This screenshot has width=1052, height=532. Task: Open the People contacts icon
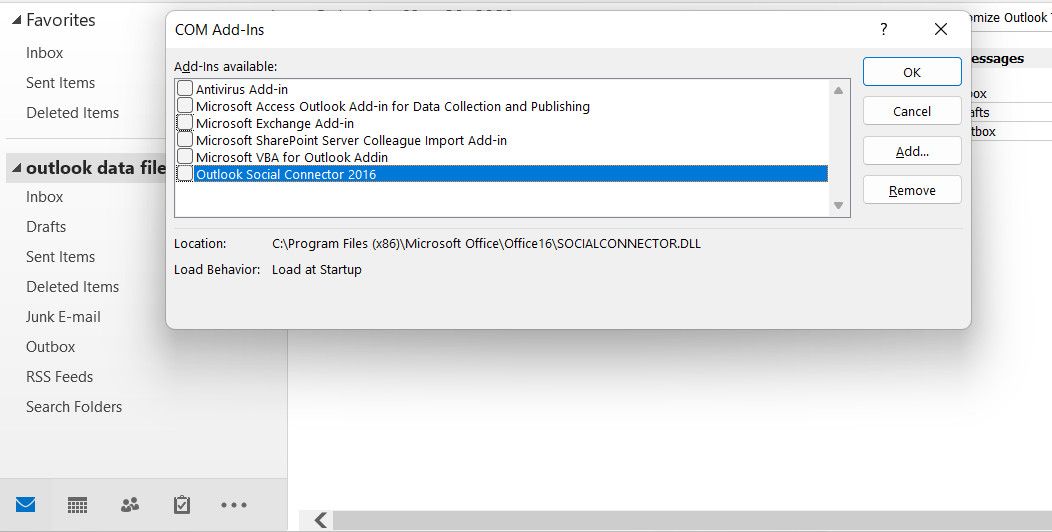coord(129,504)
